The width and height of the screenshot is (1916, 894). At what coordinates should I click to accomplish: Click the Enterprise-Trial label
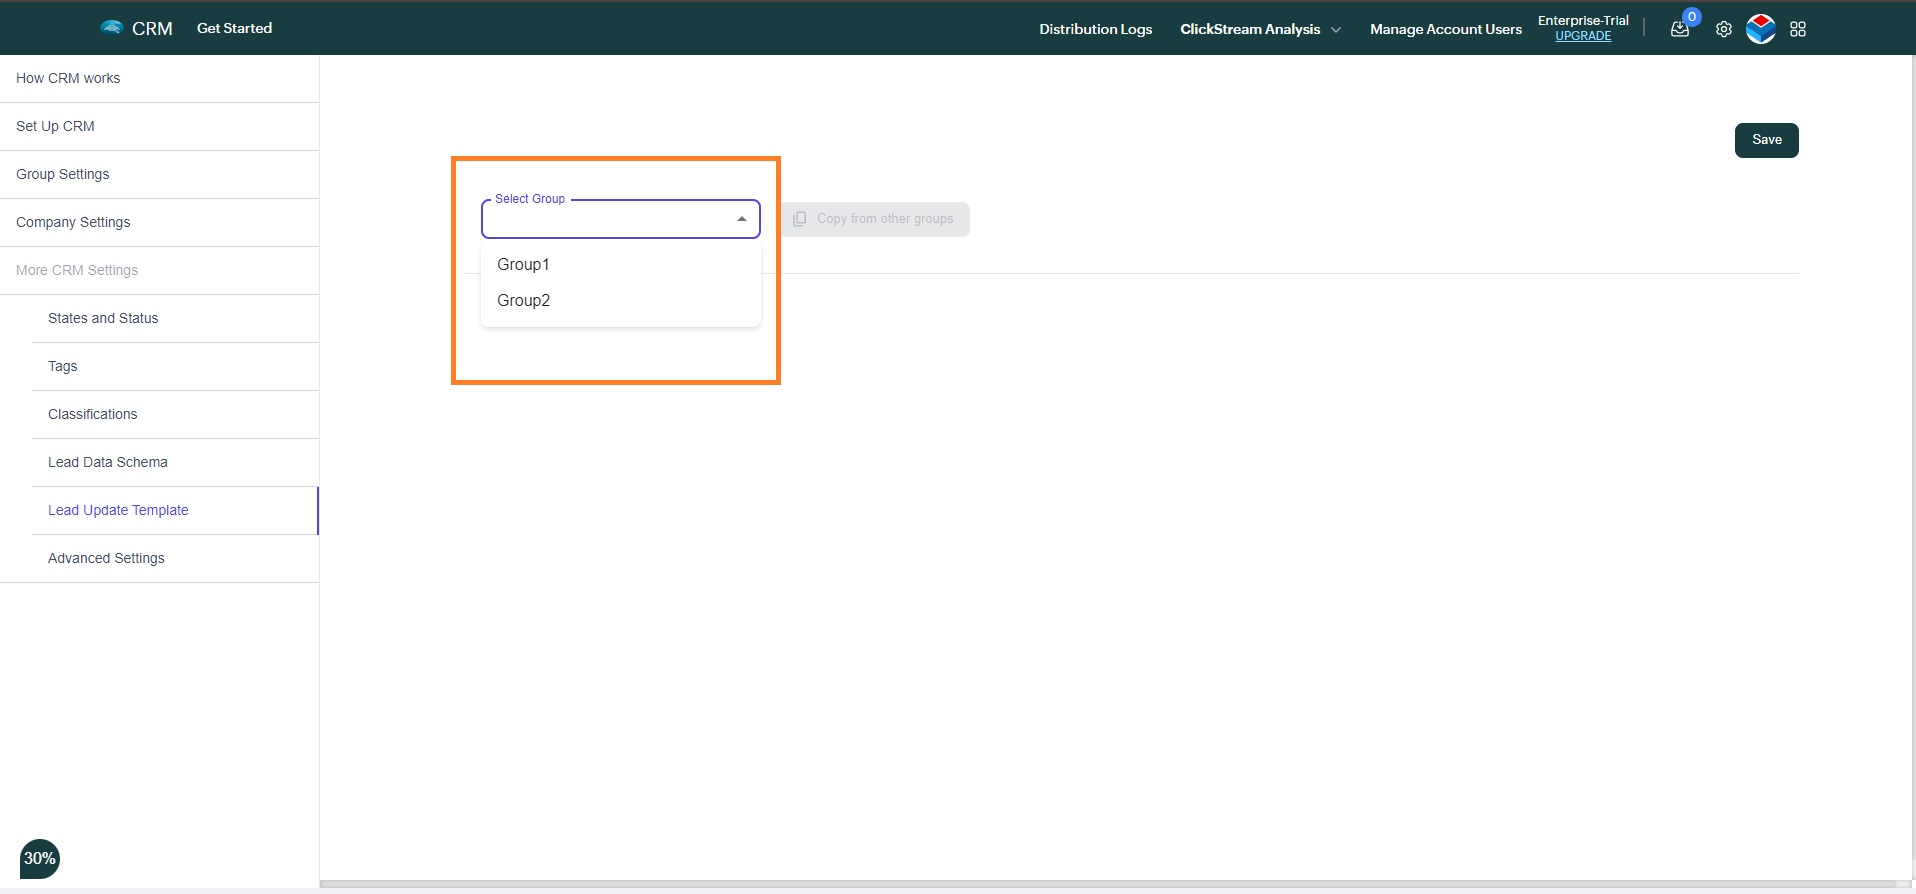(x=1583, y=20)
